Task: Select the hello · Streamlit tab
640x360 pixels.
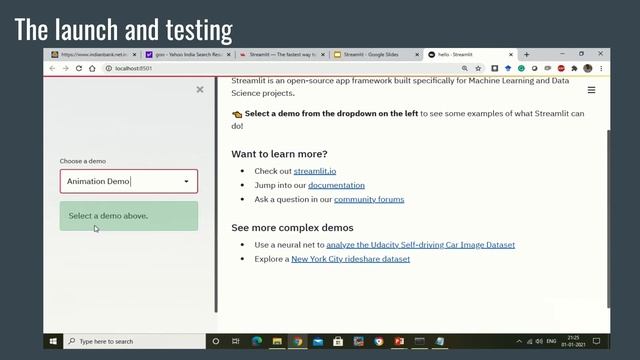Action: tap(470, 54)
